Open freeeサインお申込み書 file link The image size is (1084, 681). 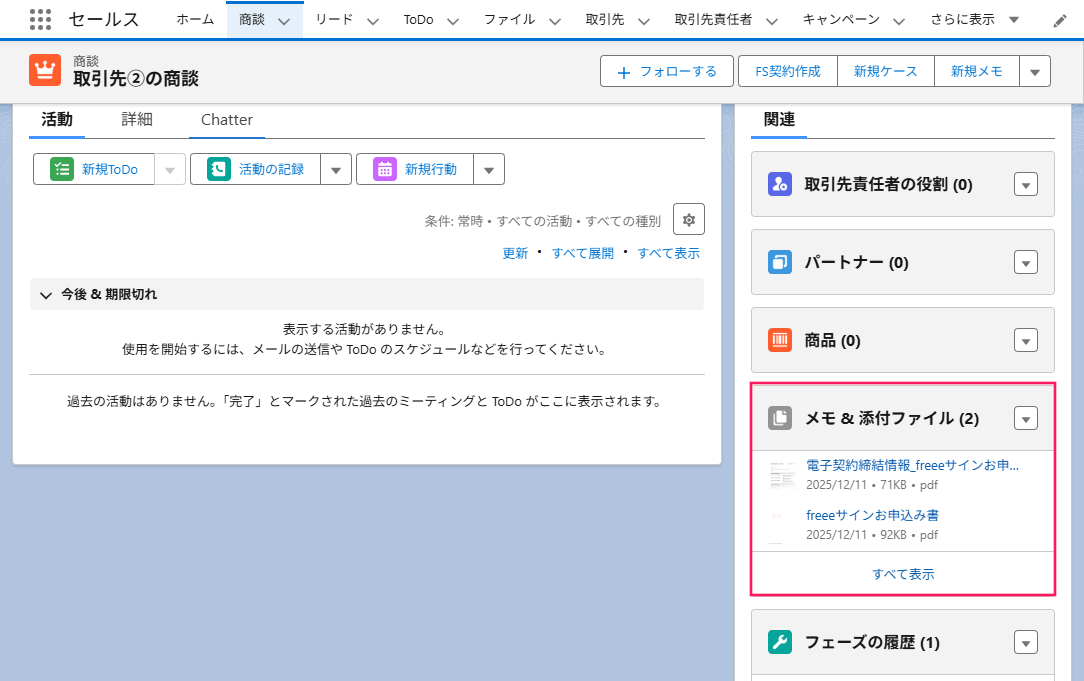pyautogui.click(x=872, y=515)
